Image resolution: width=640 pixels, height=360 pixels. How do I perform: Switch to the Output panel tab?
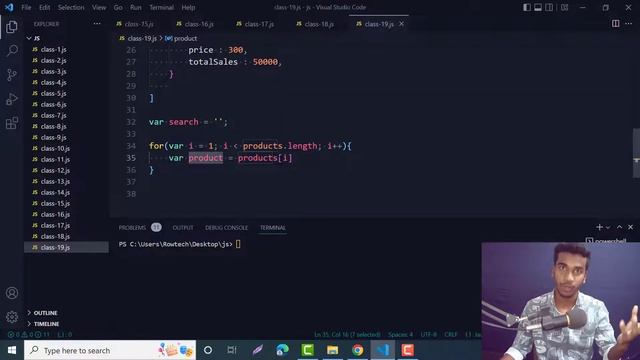tap(183, 227)
